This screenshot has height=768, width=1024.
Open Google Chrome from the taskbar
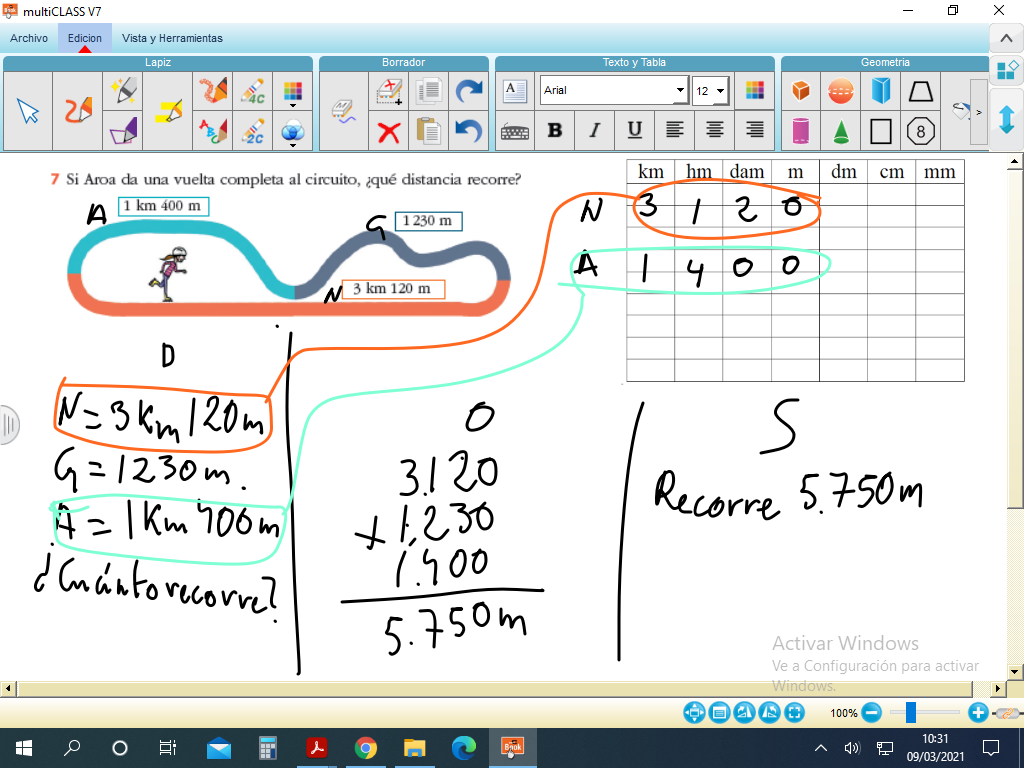coord(366,748)
